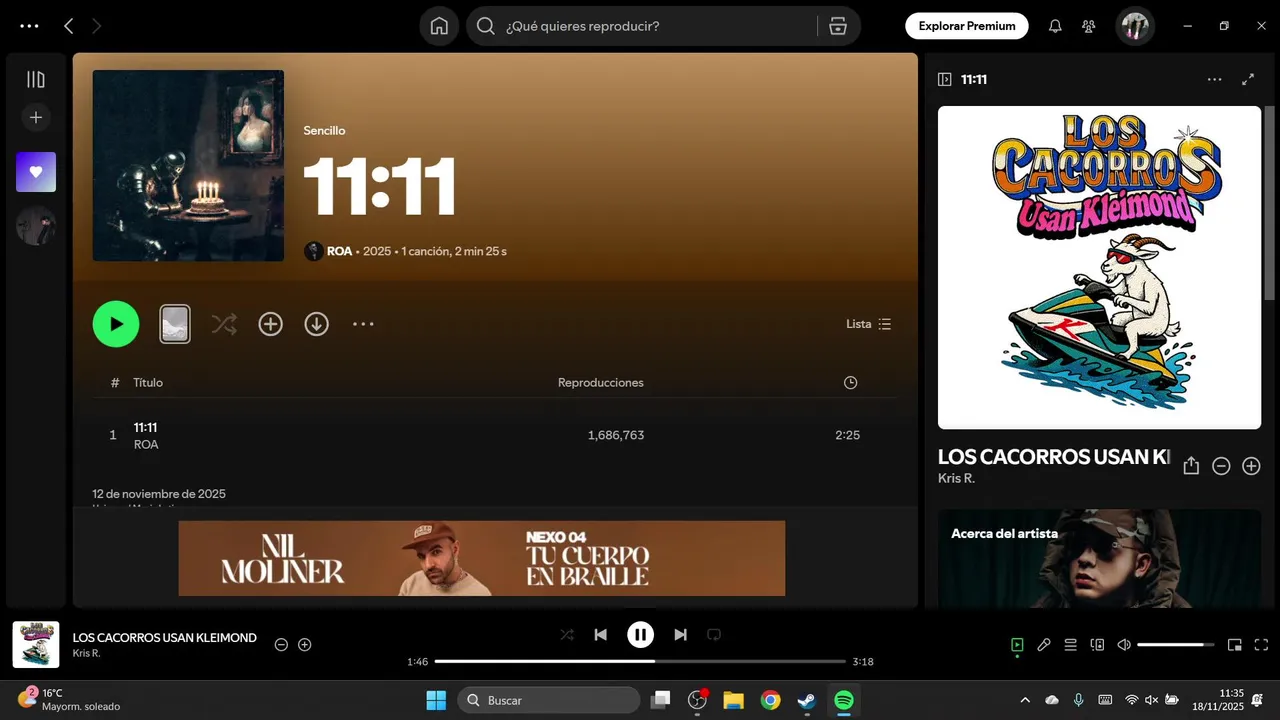Open friend activity icon
1280x720 pixels.
tap(1089, 26)
